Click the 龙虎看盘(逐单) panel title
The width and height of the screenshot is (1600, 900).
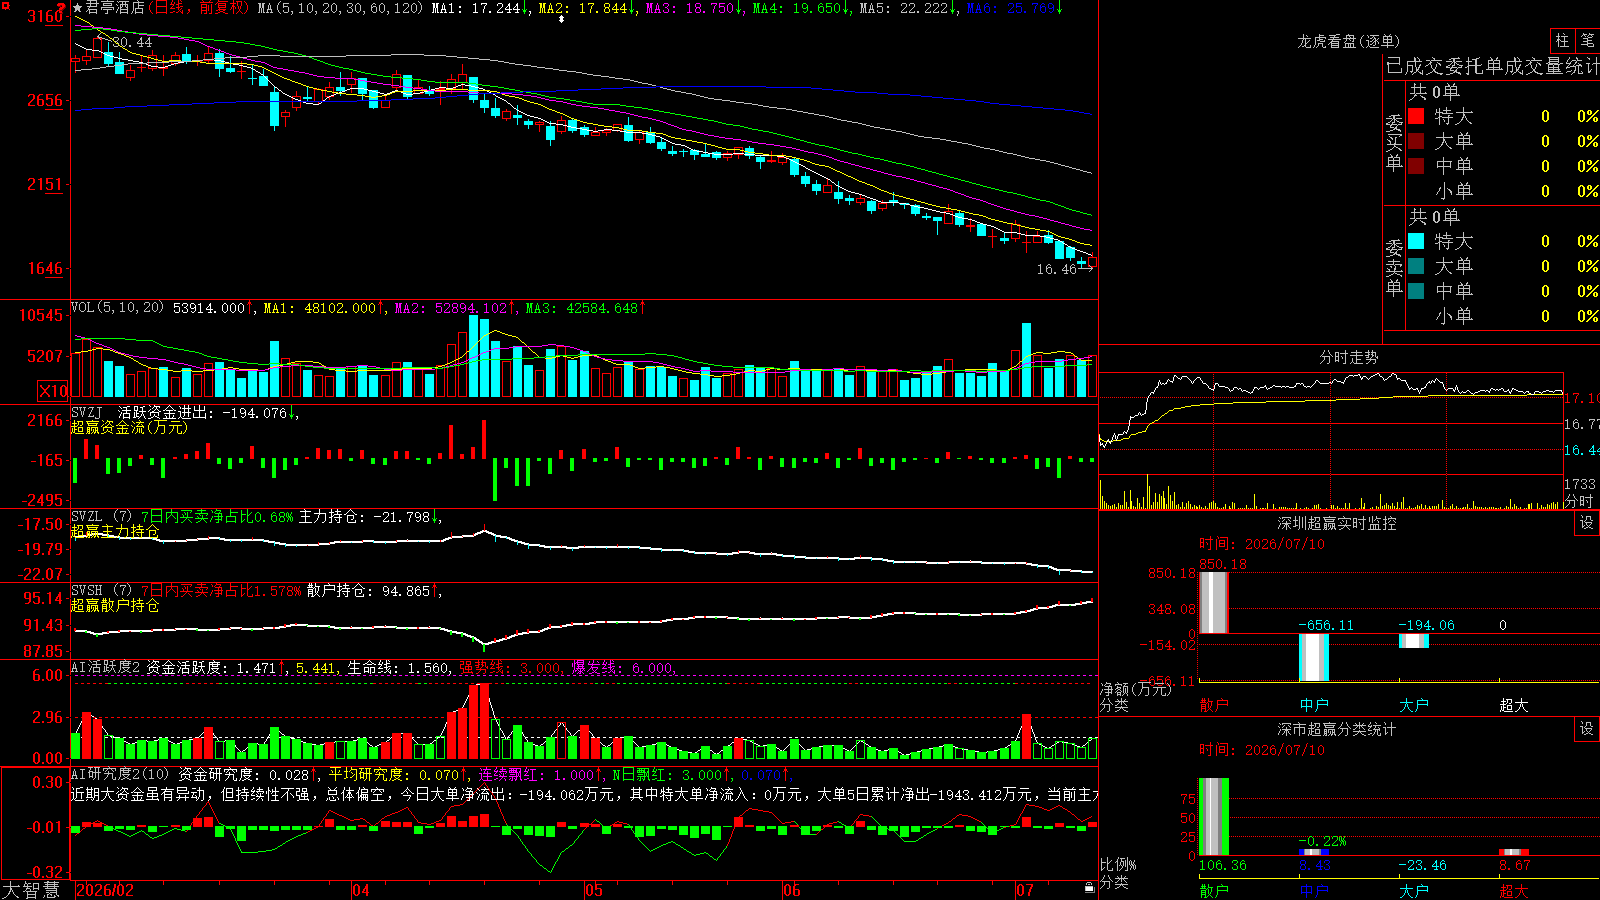point(1348,41)
